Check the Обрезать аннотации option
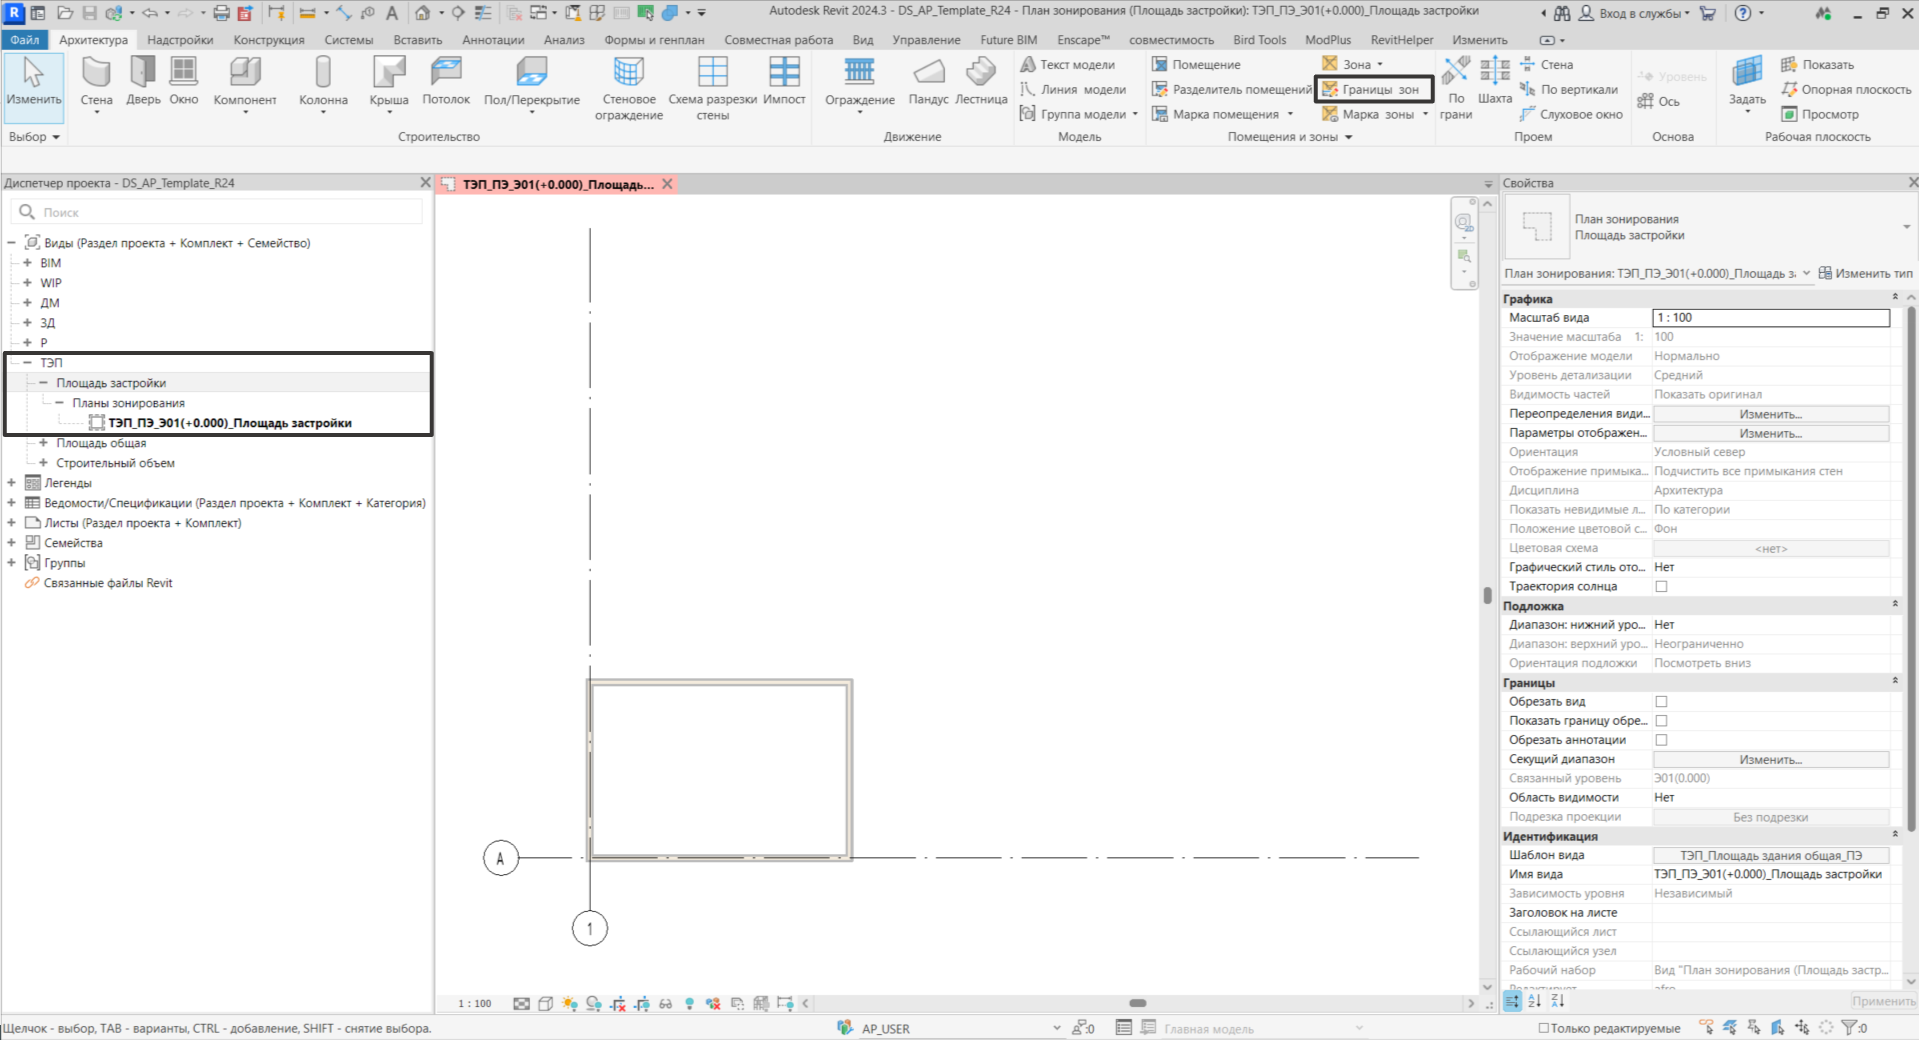1919x1040 pixels. coord(1661,740)
